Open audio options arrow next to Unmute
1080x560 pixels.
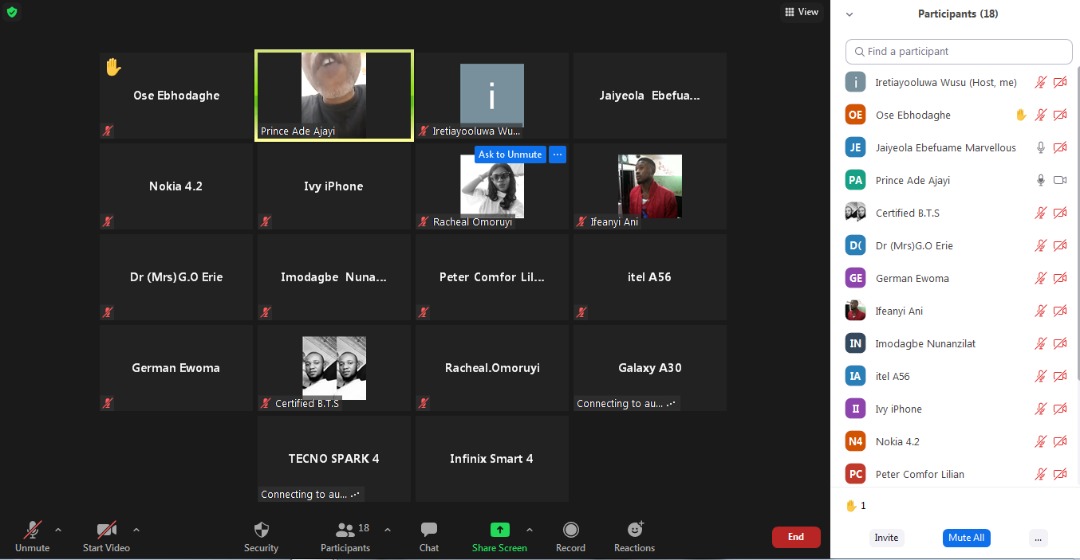pos(58,530)
